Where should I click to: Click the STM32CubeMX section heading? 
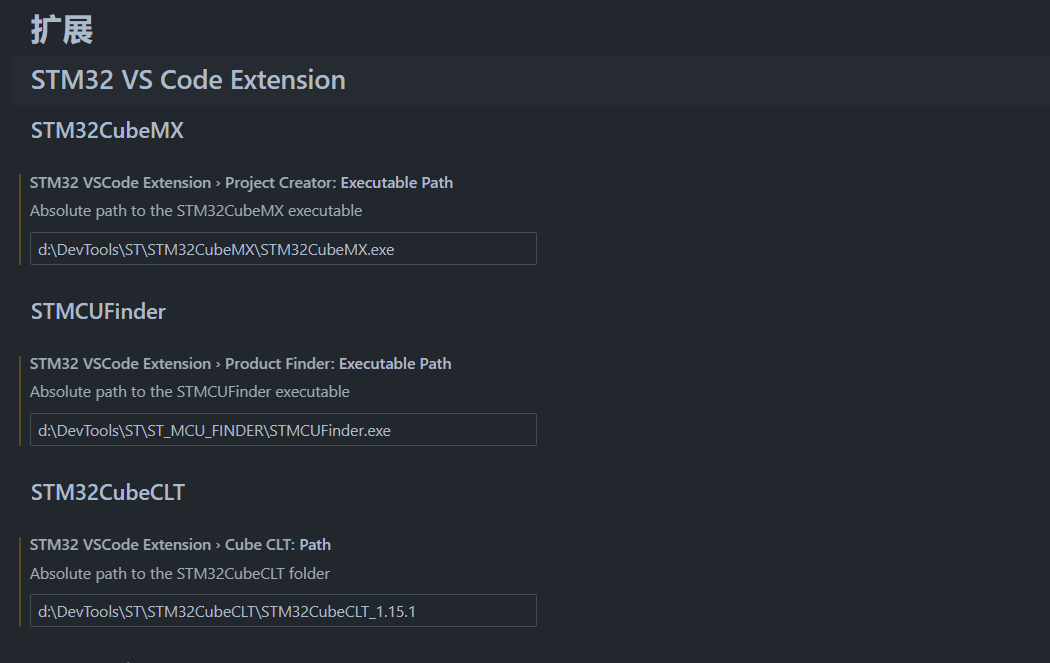pyautogui.click(x=107, y=130)
